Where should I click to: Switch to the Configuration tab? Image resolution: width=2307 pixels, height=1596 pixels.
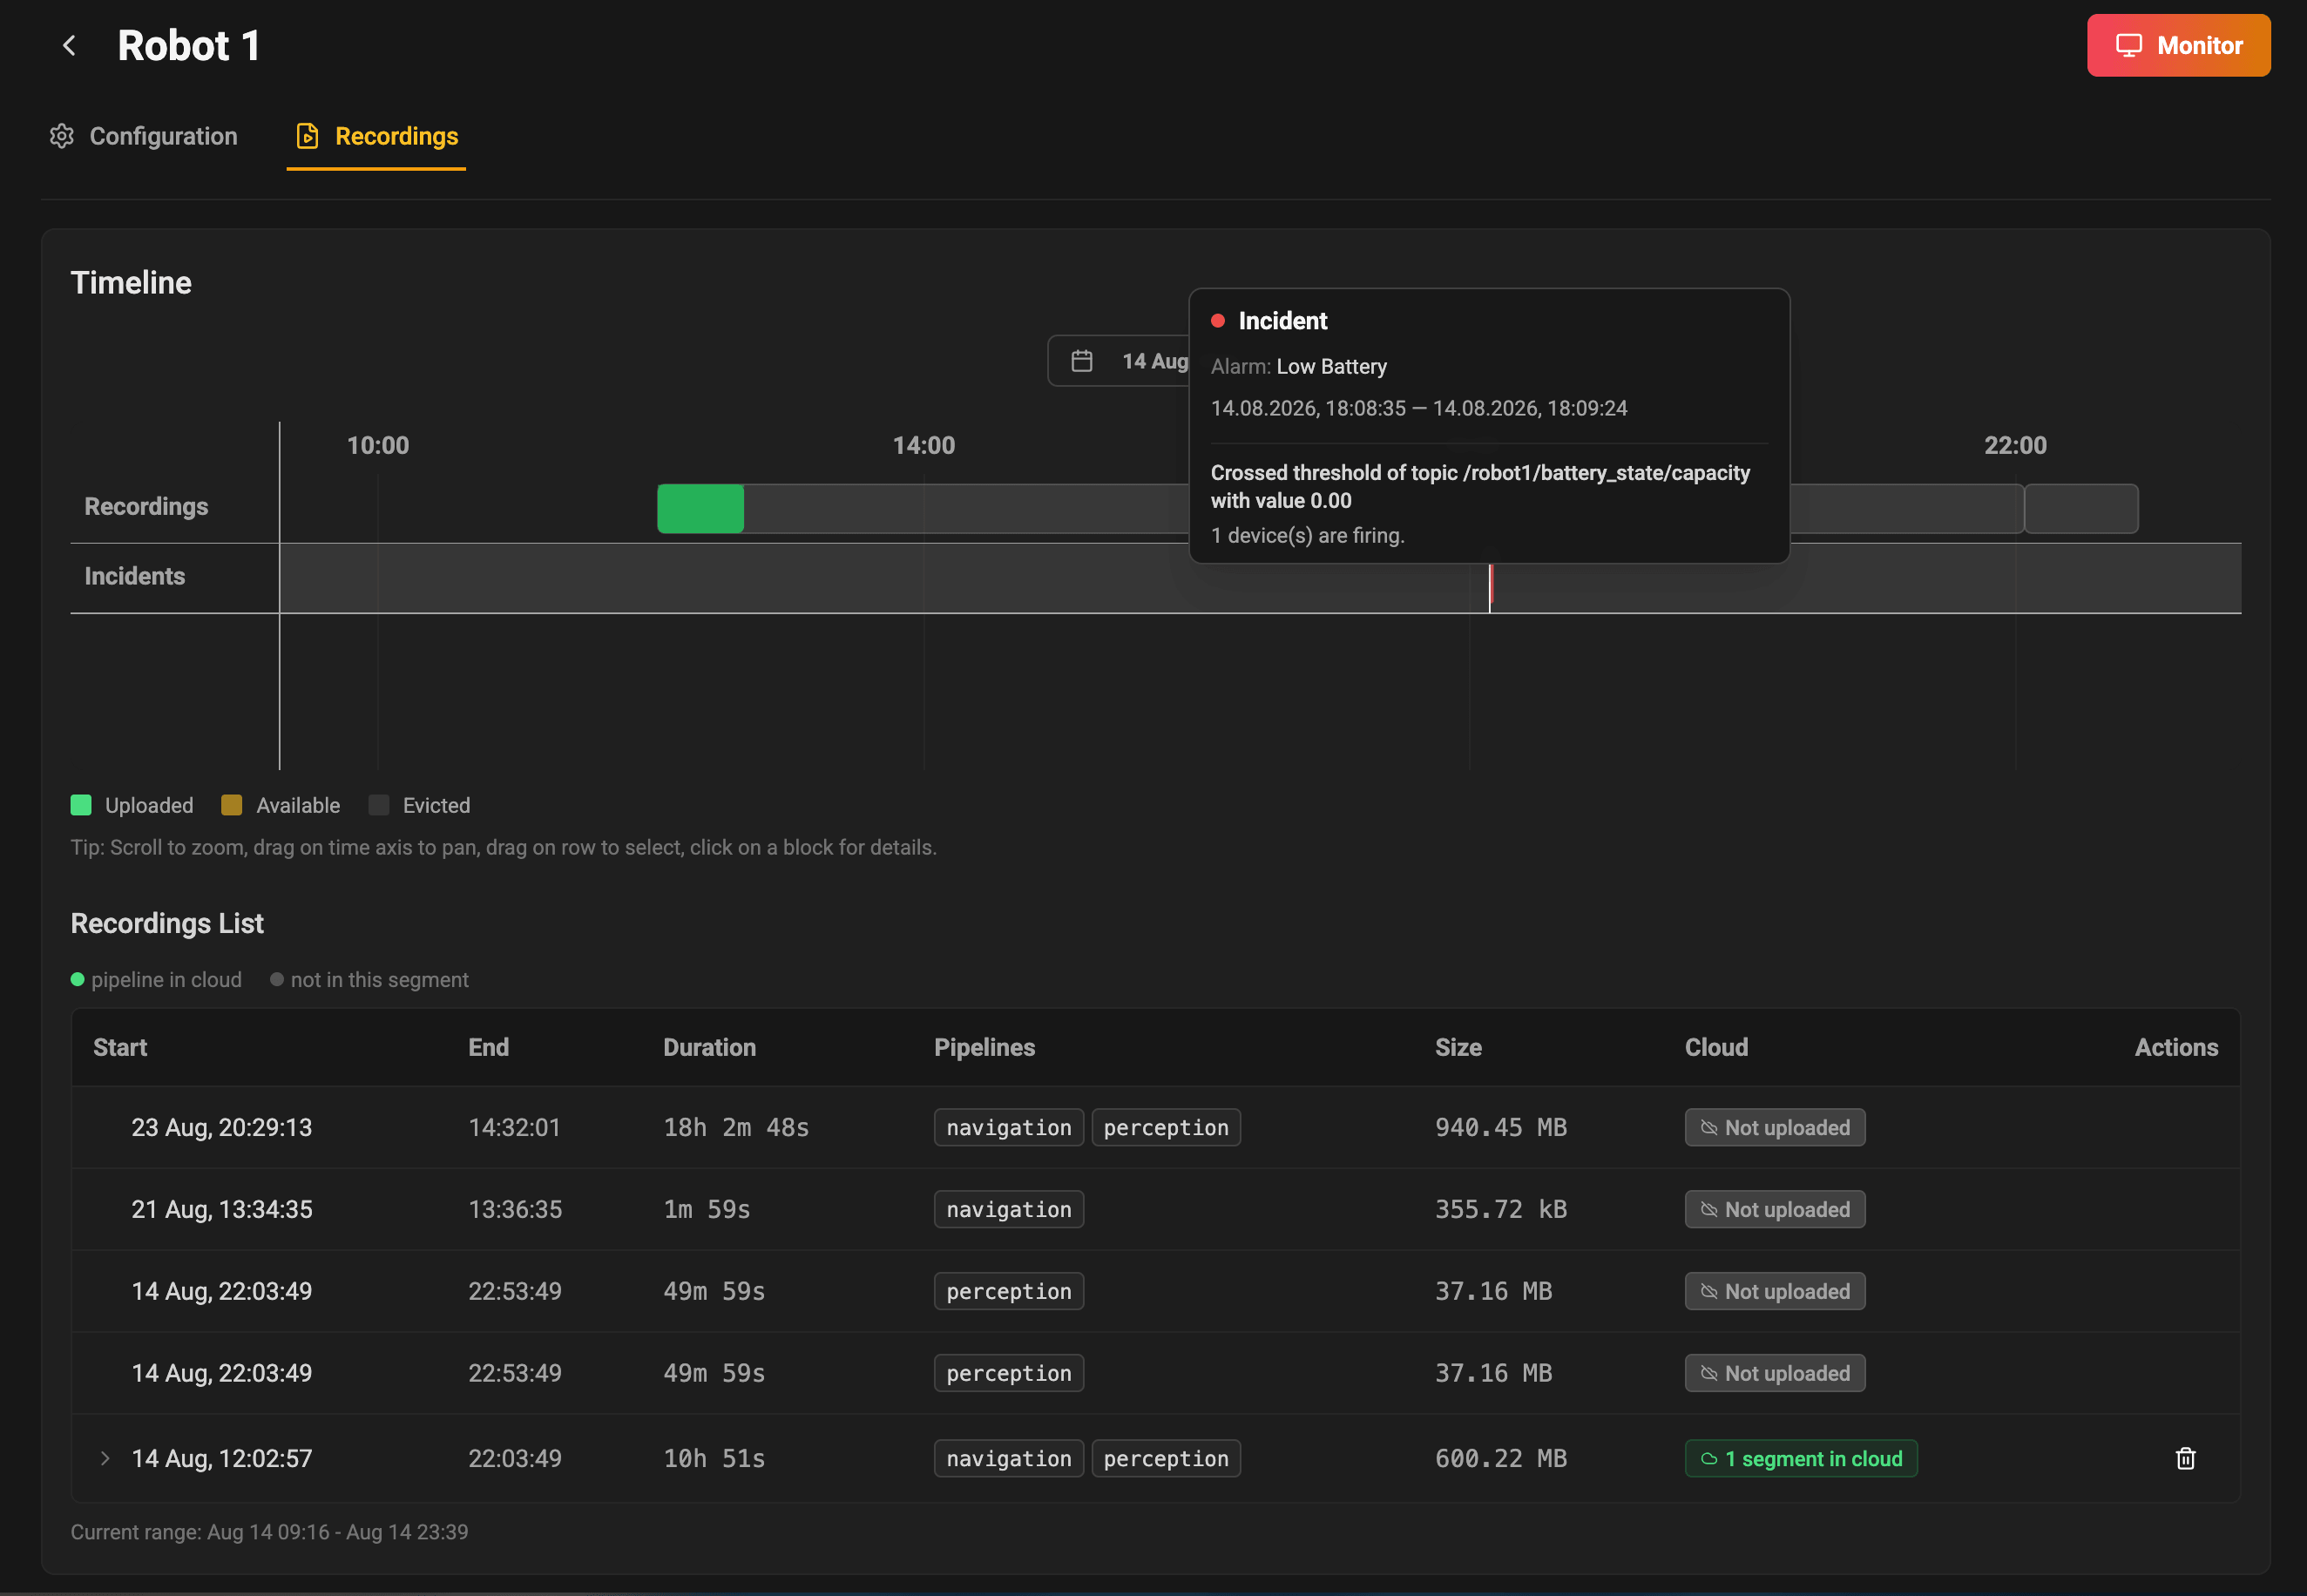[x=144, y=136]
